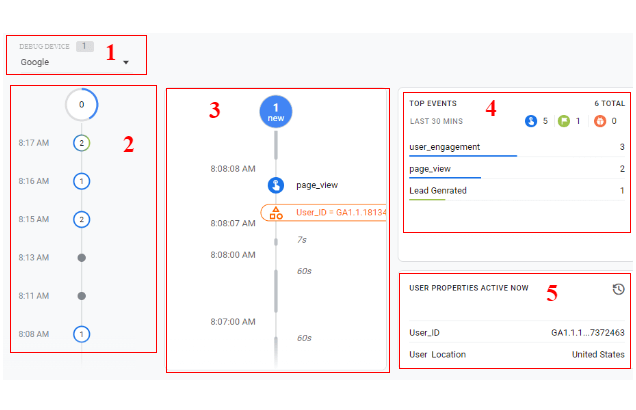Image resolution: width=636 pixels, height=410 pixels.
Task: Click the 8:11 AM gray dot
Action: pos(82,296)
